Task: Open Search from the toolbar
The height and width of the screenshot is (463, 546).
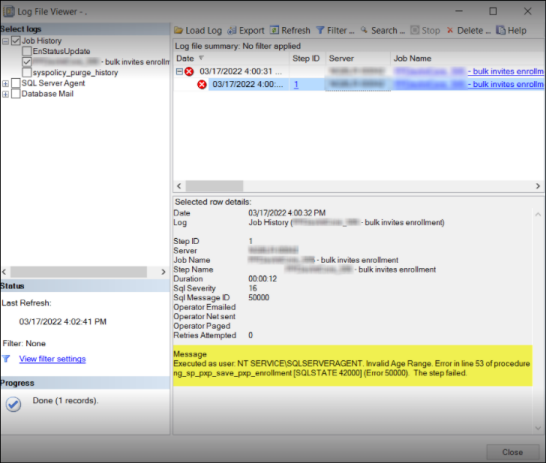Action: pyautogui.click(x=382, y=31)
